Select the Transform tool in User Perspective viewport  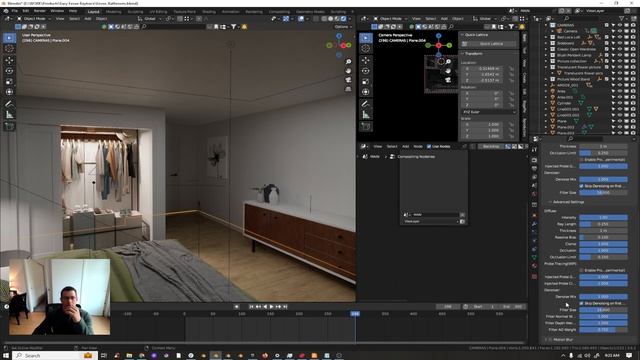click(9, 92)
